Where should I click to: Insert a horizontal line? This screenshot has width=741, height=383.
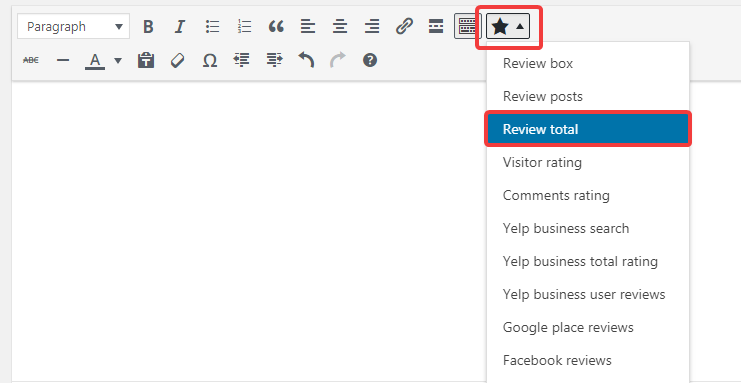(62, 61)
